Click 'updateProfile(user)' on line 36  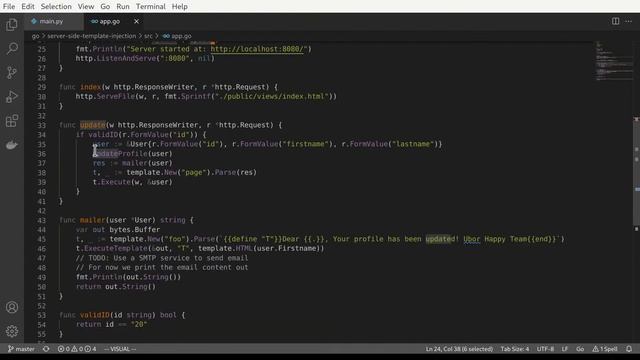coord(133,153)
